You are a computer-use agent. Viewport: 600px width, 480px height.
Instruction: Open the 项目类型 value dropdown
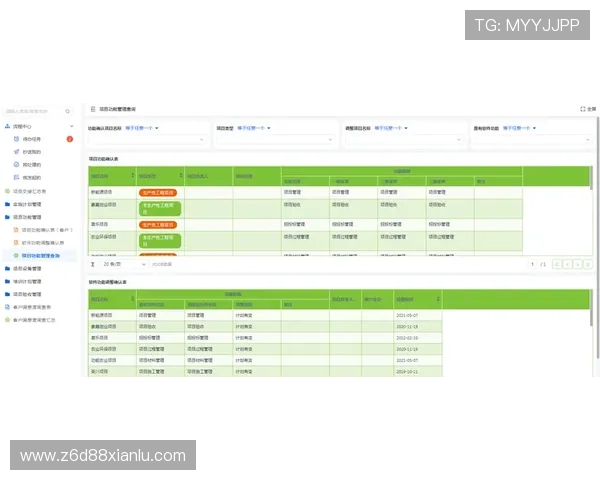tap(276, 140)
